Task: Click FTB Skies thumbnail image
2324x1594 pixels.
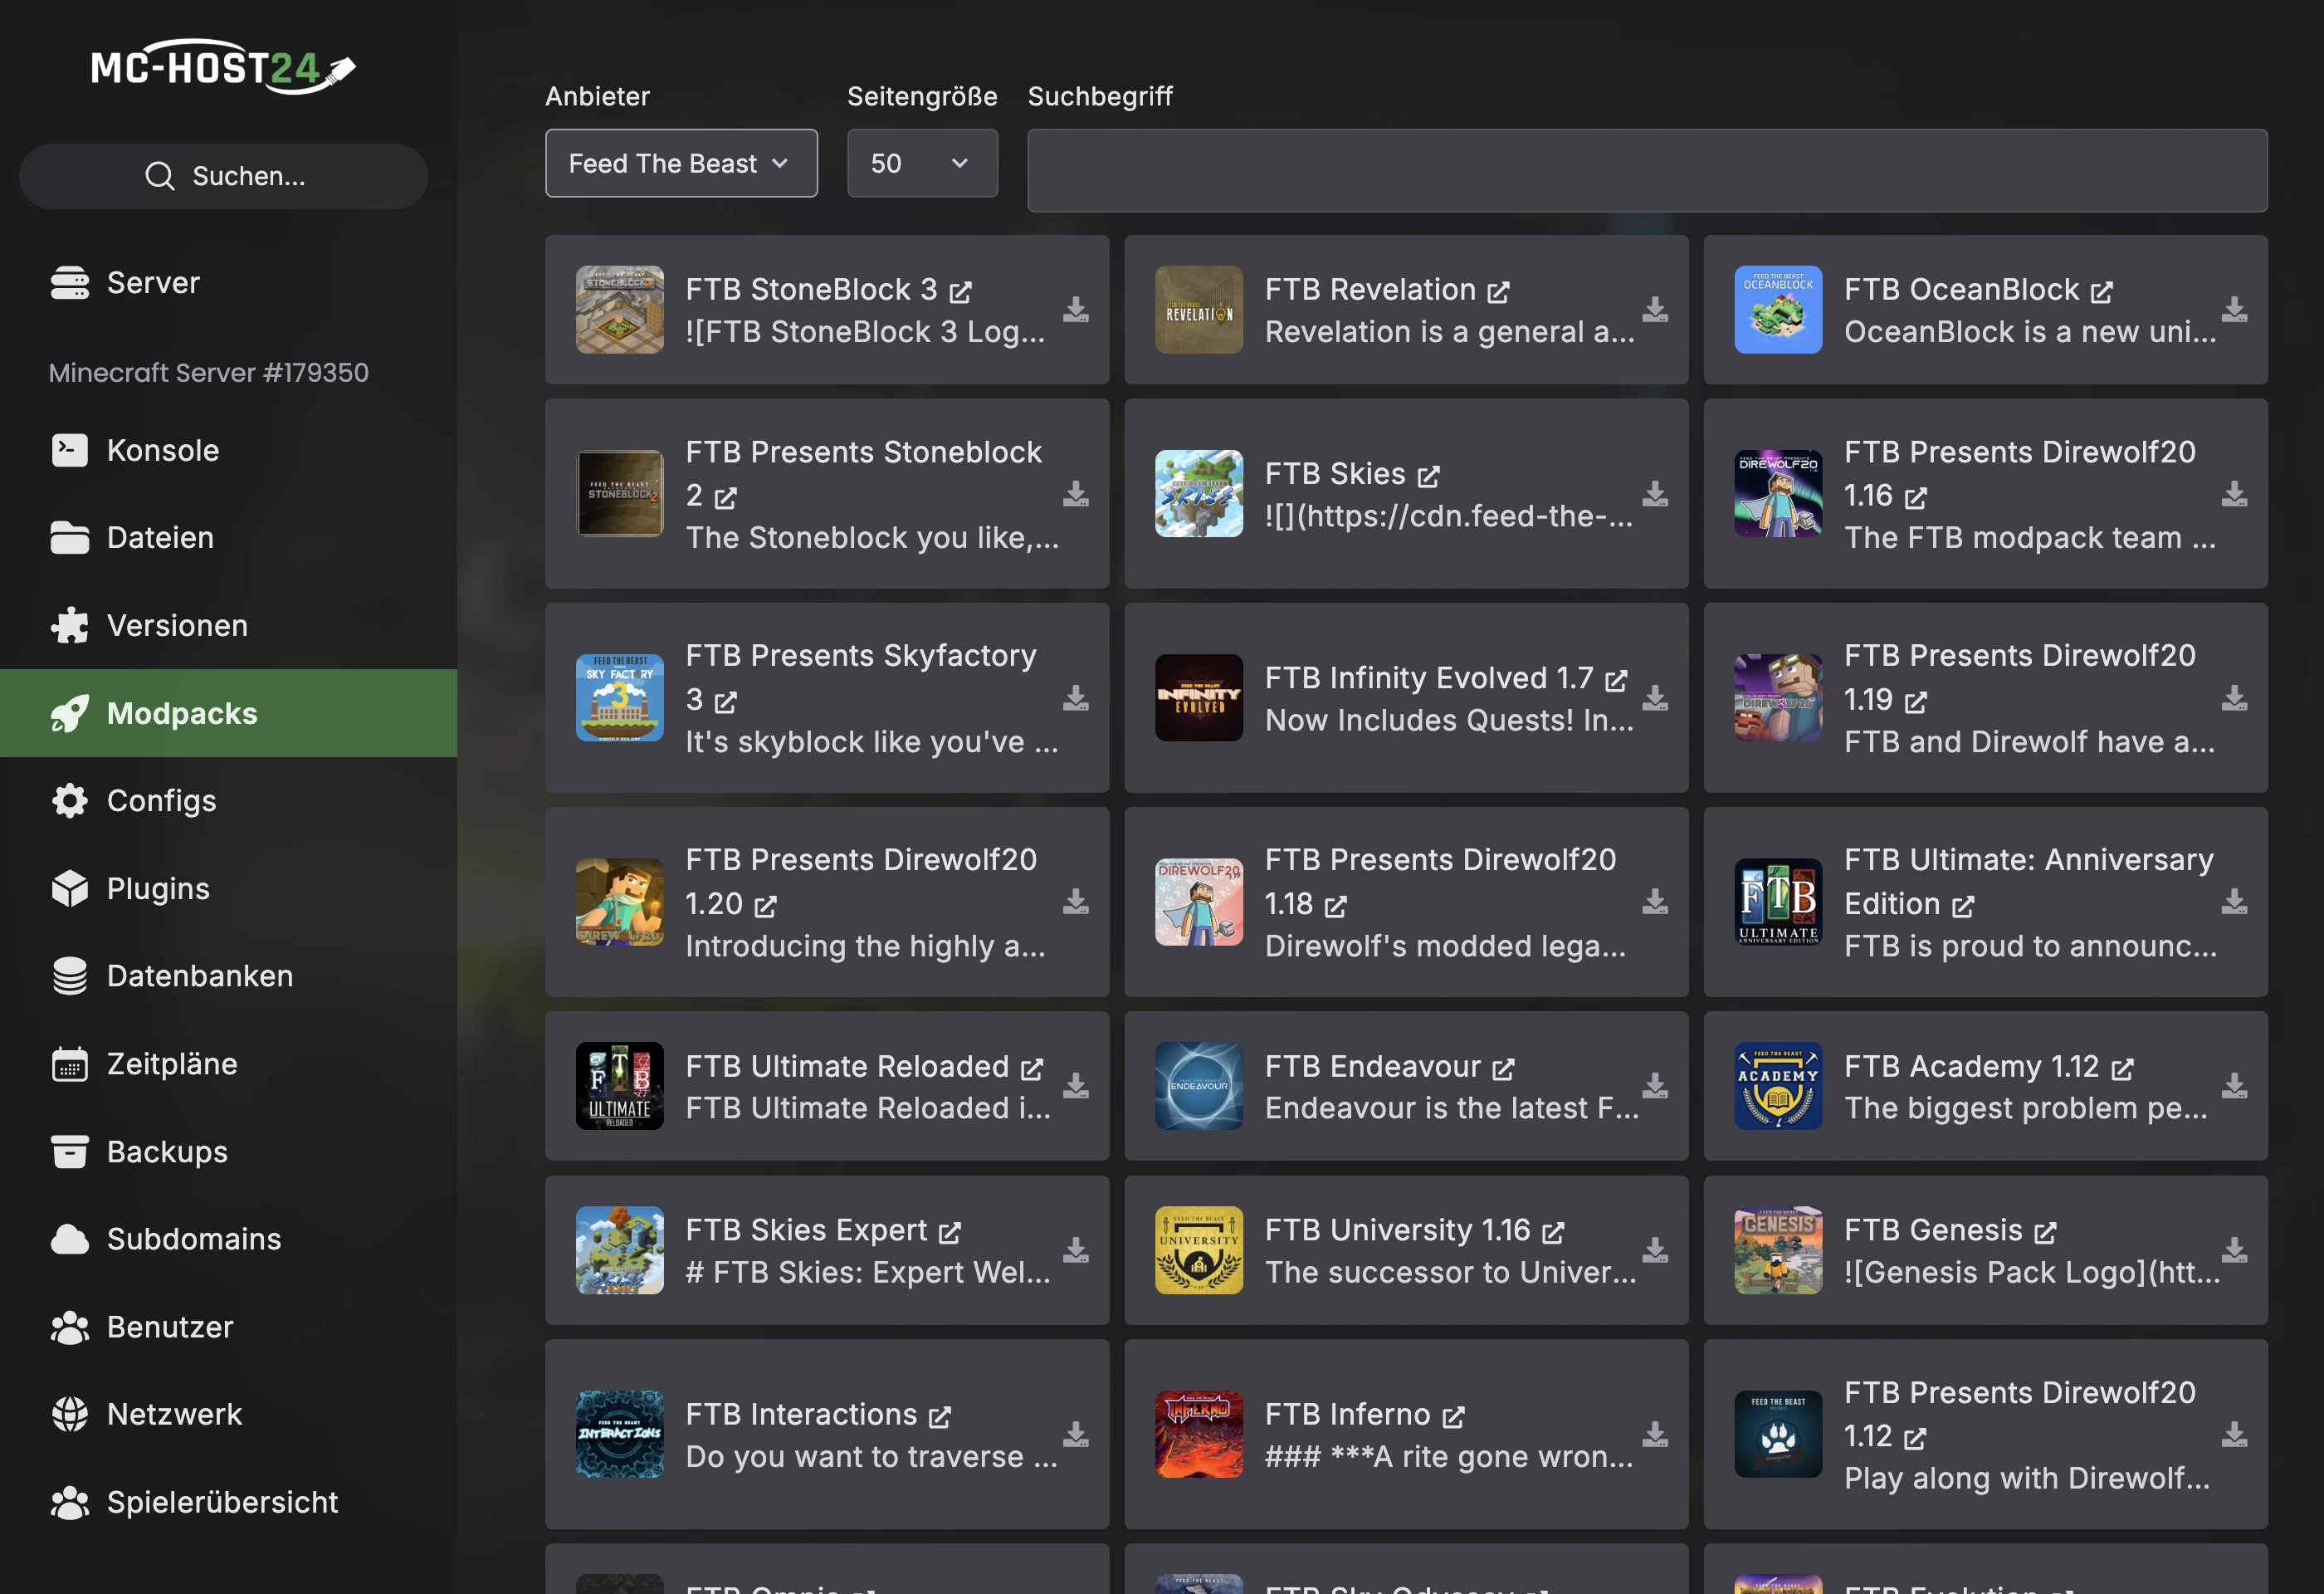Action: coord(1198,493)
